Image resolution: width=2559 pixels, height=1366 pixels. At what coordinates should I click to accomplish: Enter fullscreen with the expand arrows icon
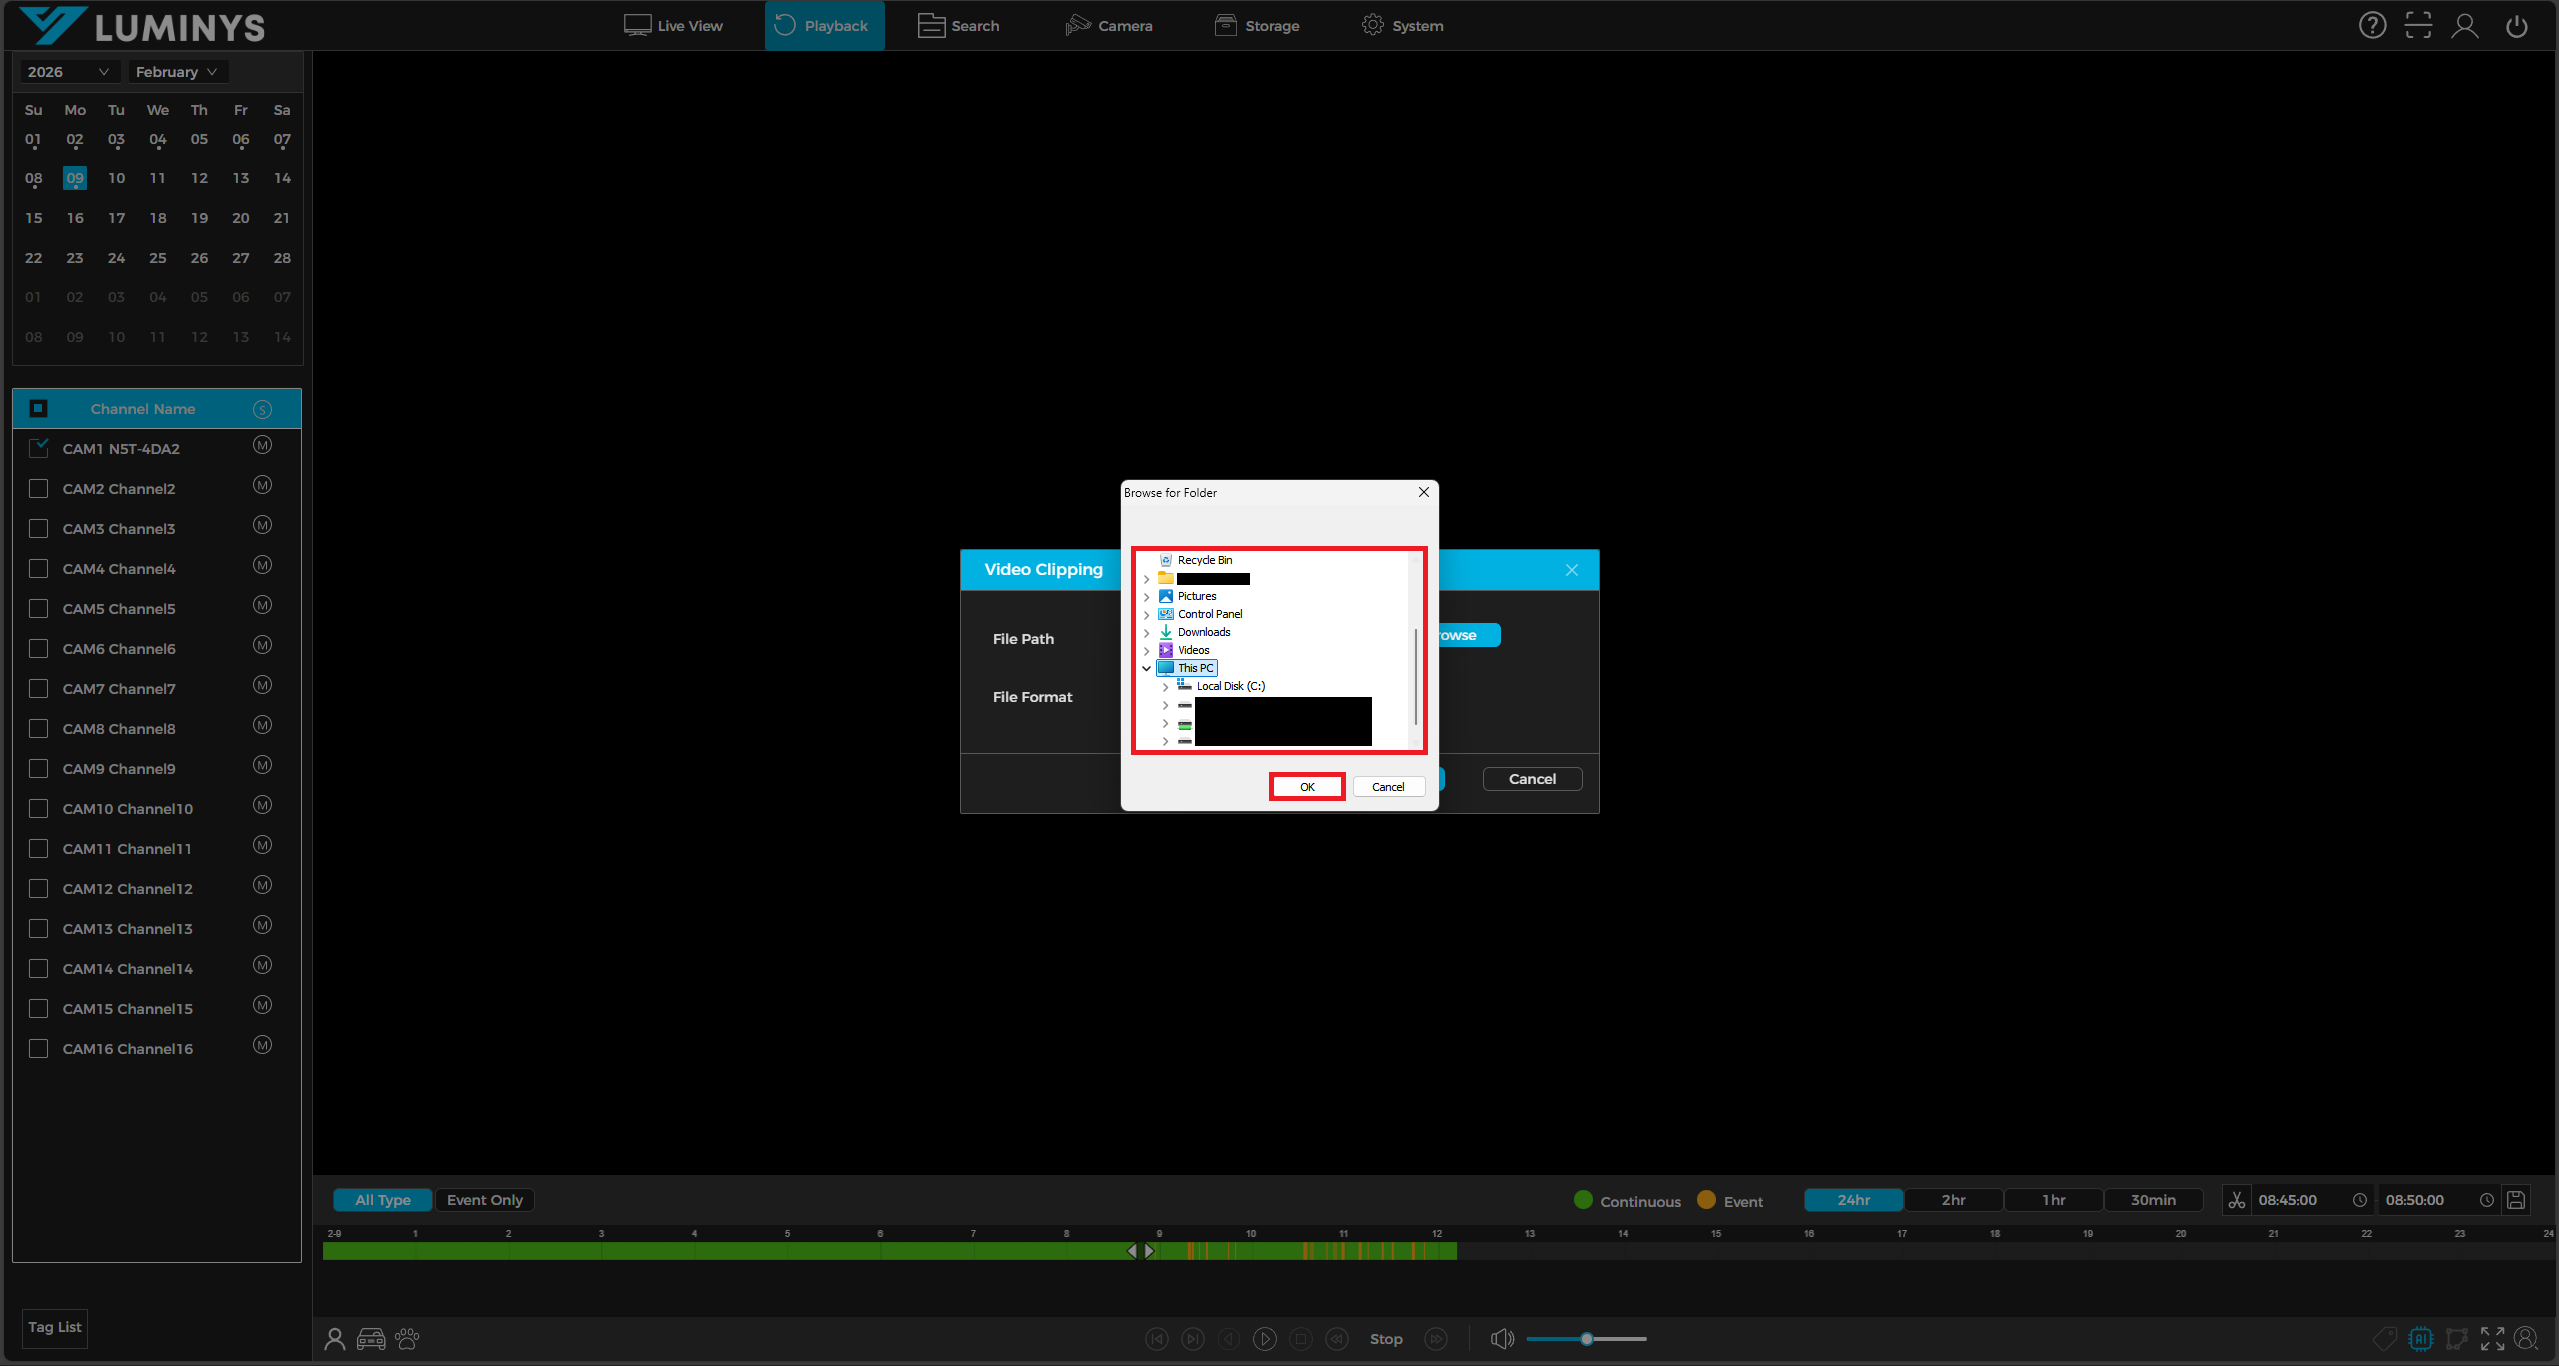[2492, 1338]
